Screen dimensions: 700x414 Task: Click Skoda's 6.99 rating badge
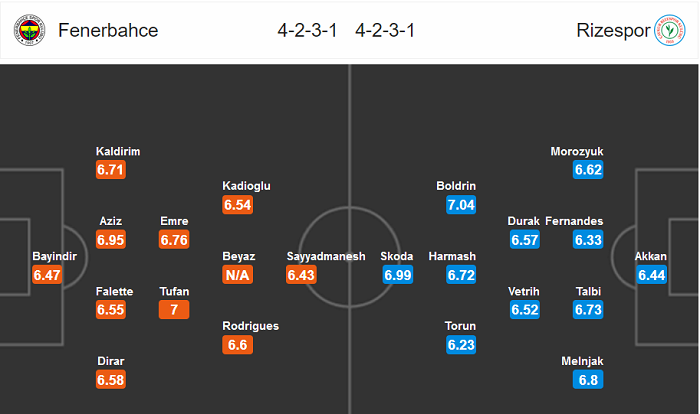tap(398, 275)
